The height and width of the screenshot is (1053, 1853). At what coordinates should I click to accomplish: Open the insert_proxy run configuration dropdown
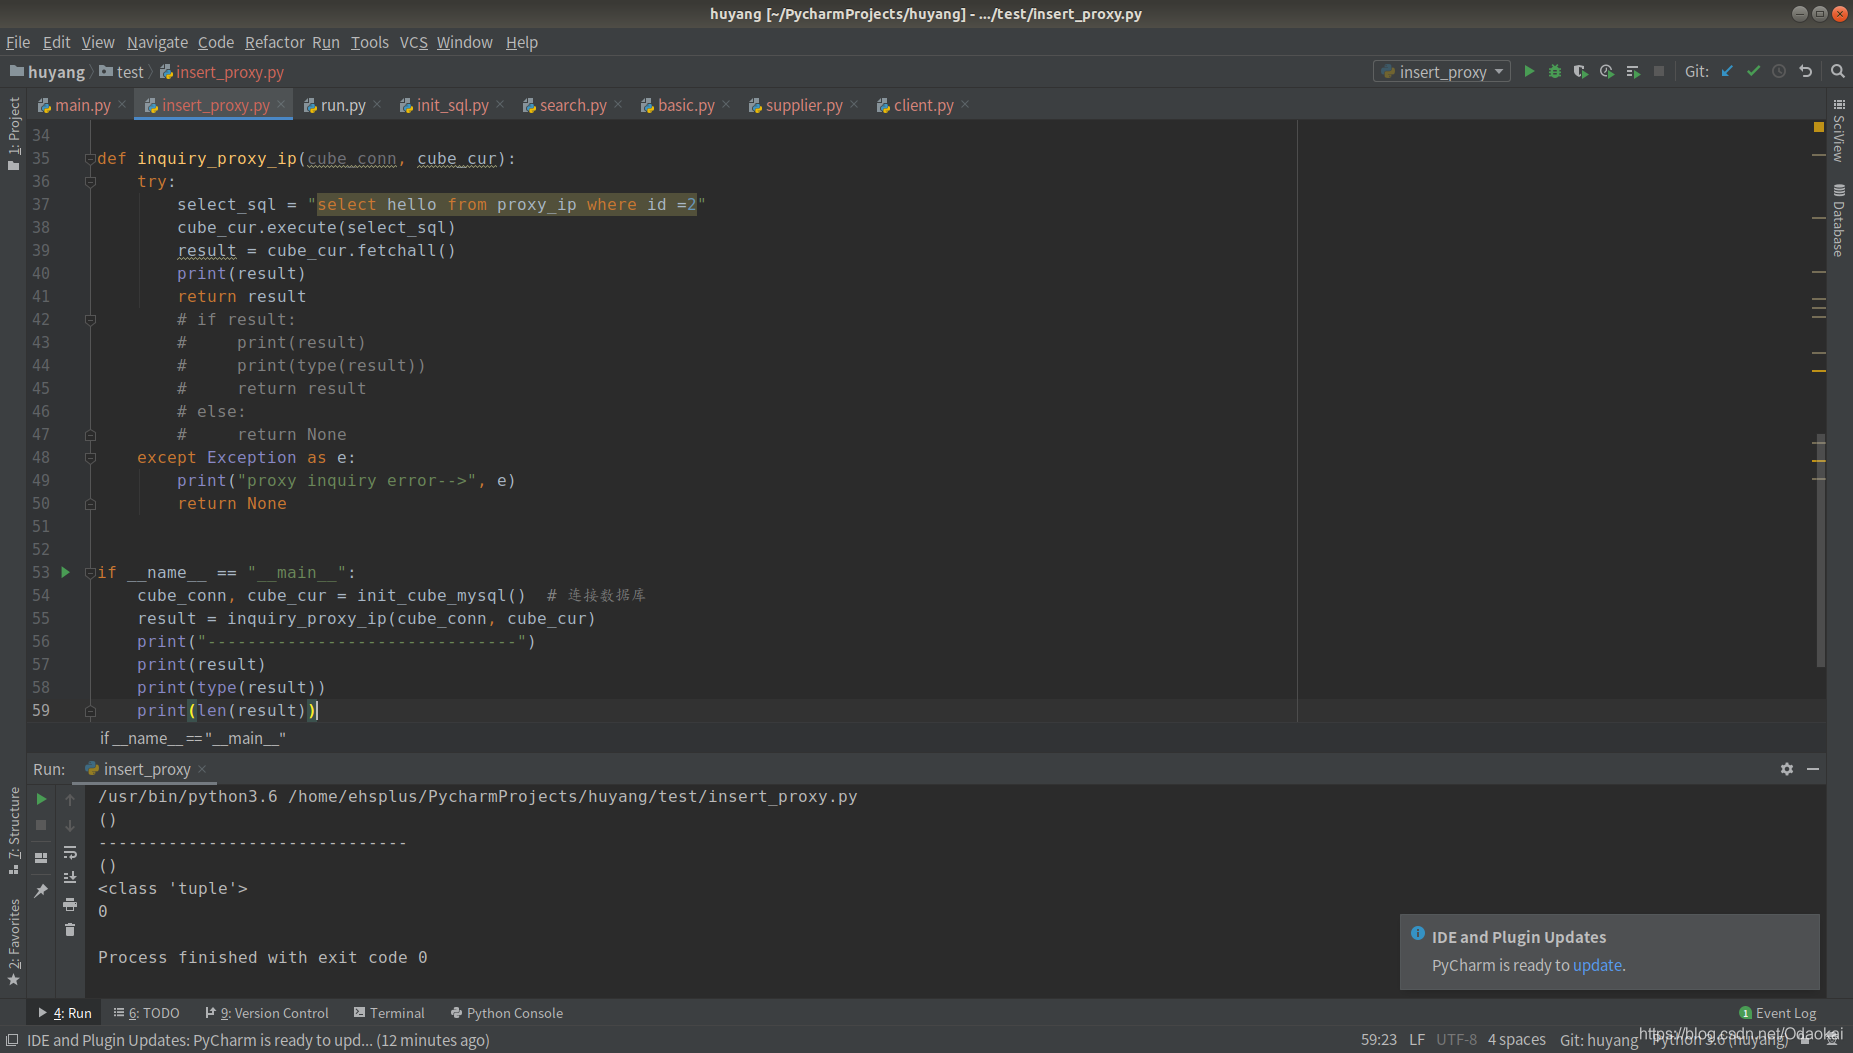pyautogui.click(x=1442, y=71)
